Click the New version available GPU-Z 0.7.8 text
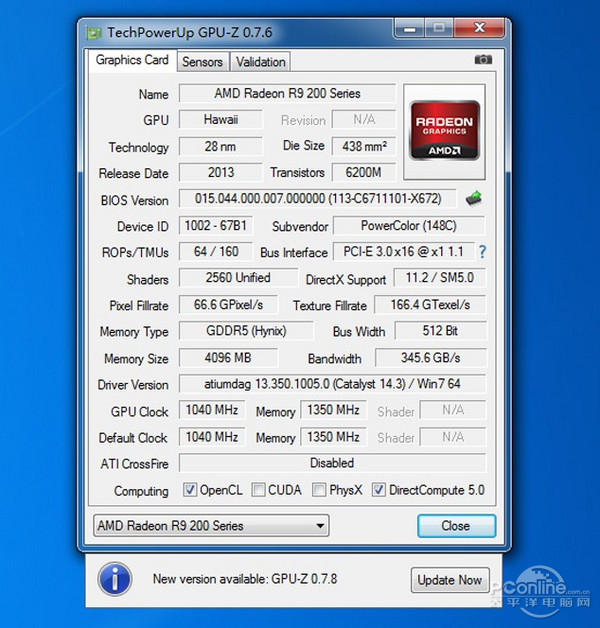 click(245, 579)
